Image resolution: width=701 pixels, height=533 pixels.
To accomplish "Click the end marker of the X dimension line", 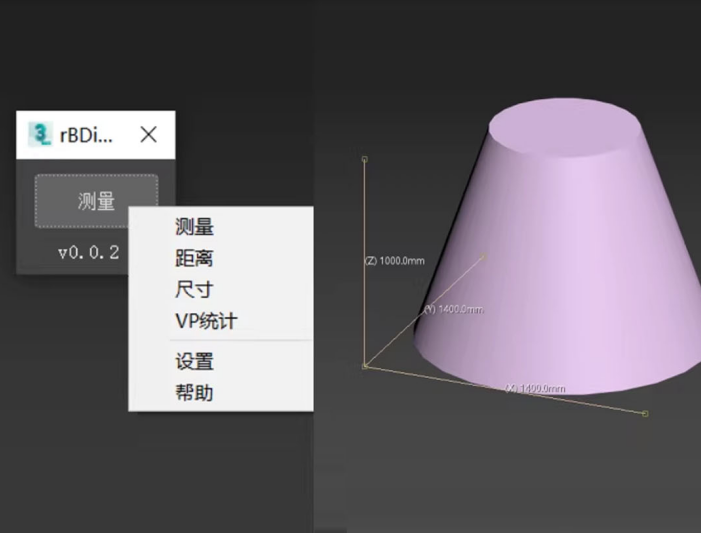I will pyautogui.click(x=645, y=414).
